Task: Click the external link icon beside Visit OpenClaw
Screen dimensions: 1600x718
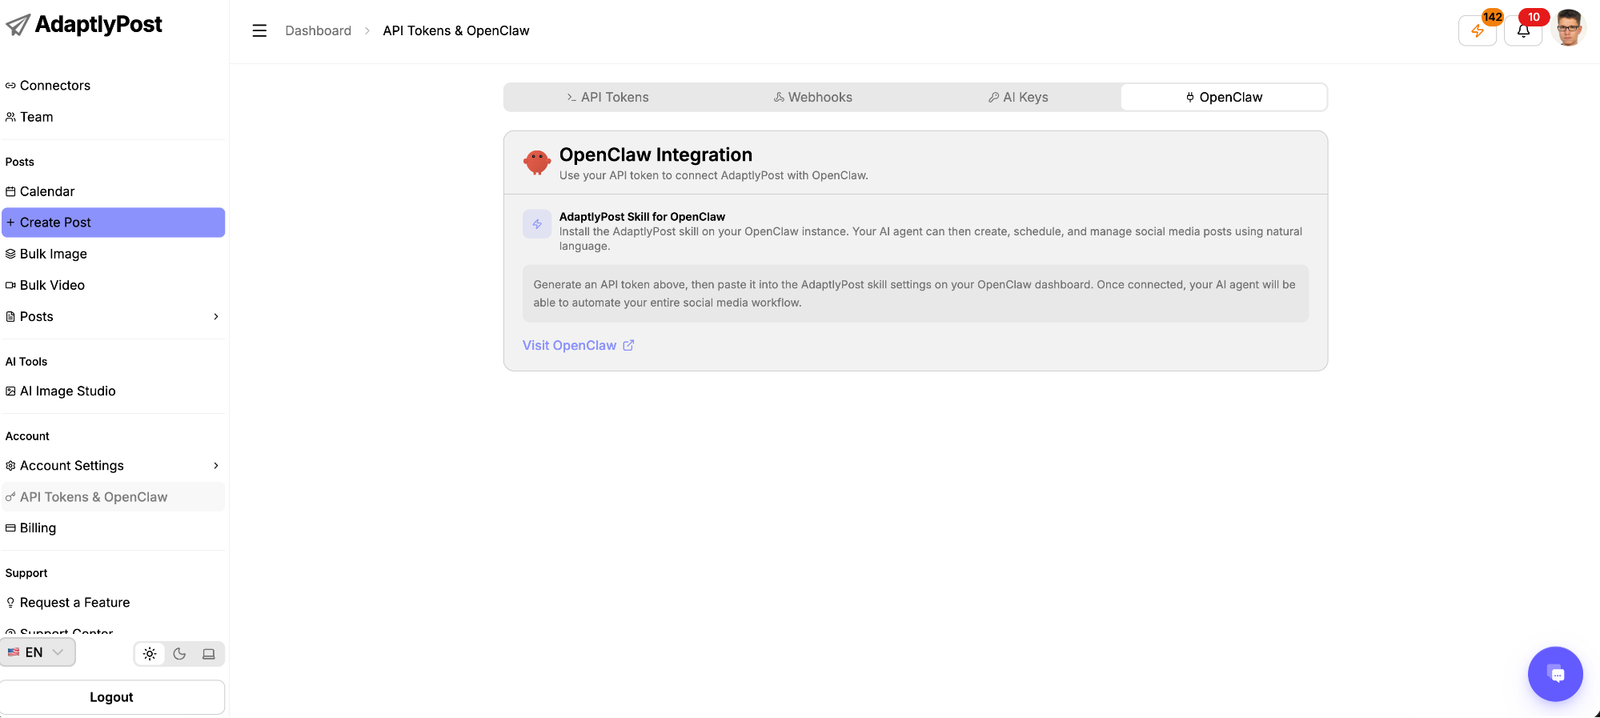Action: point(628,345)
